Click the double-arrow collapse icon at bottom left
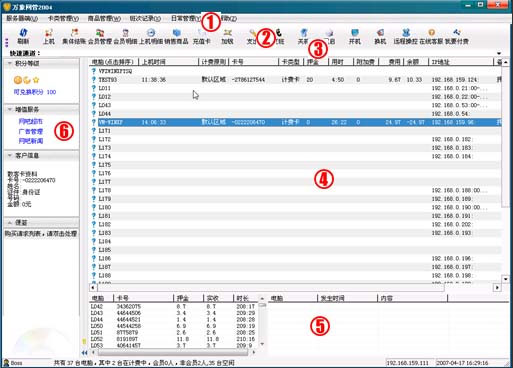Screen dimensions: 513x368 pos(85,352)
